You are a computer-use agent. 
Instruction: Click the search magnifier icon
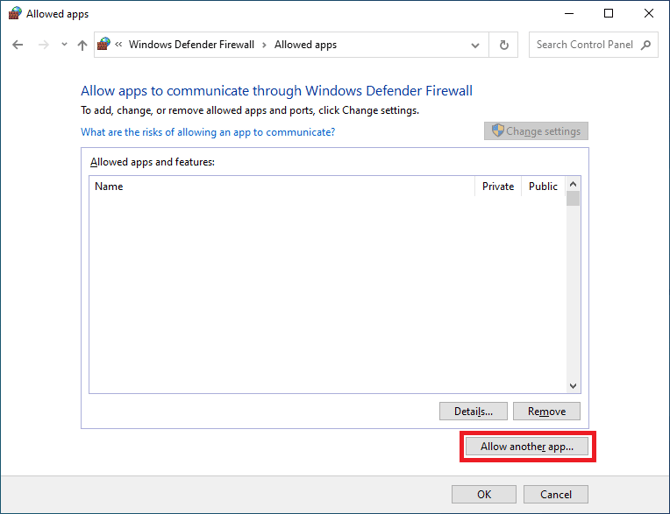(x=646, y=44)
